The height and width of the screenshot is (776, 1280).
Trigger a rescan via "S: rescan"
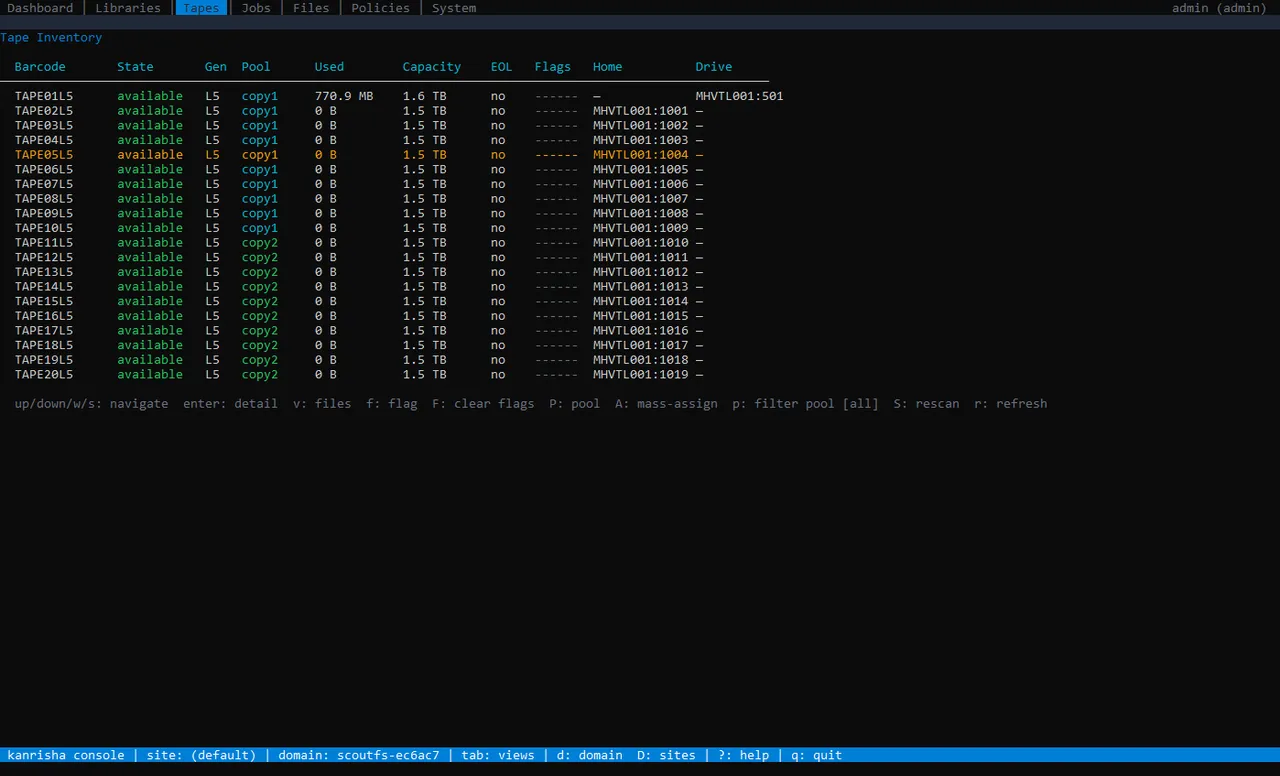[925, 403]
